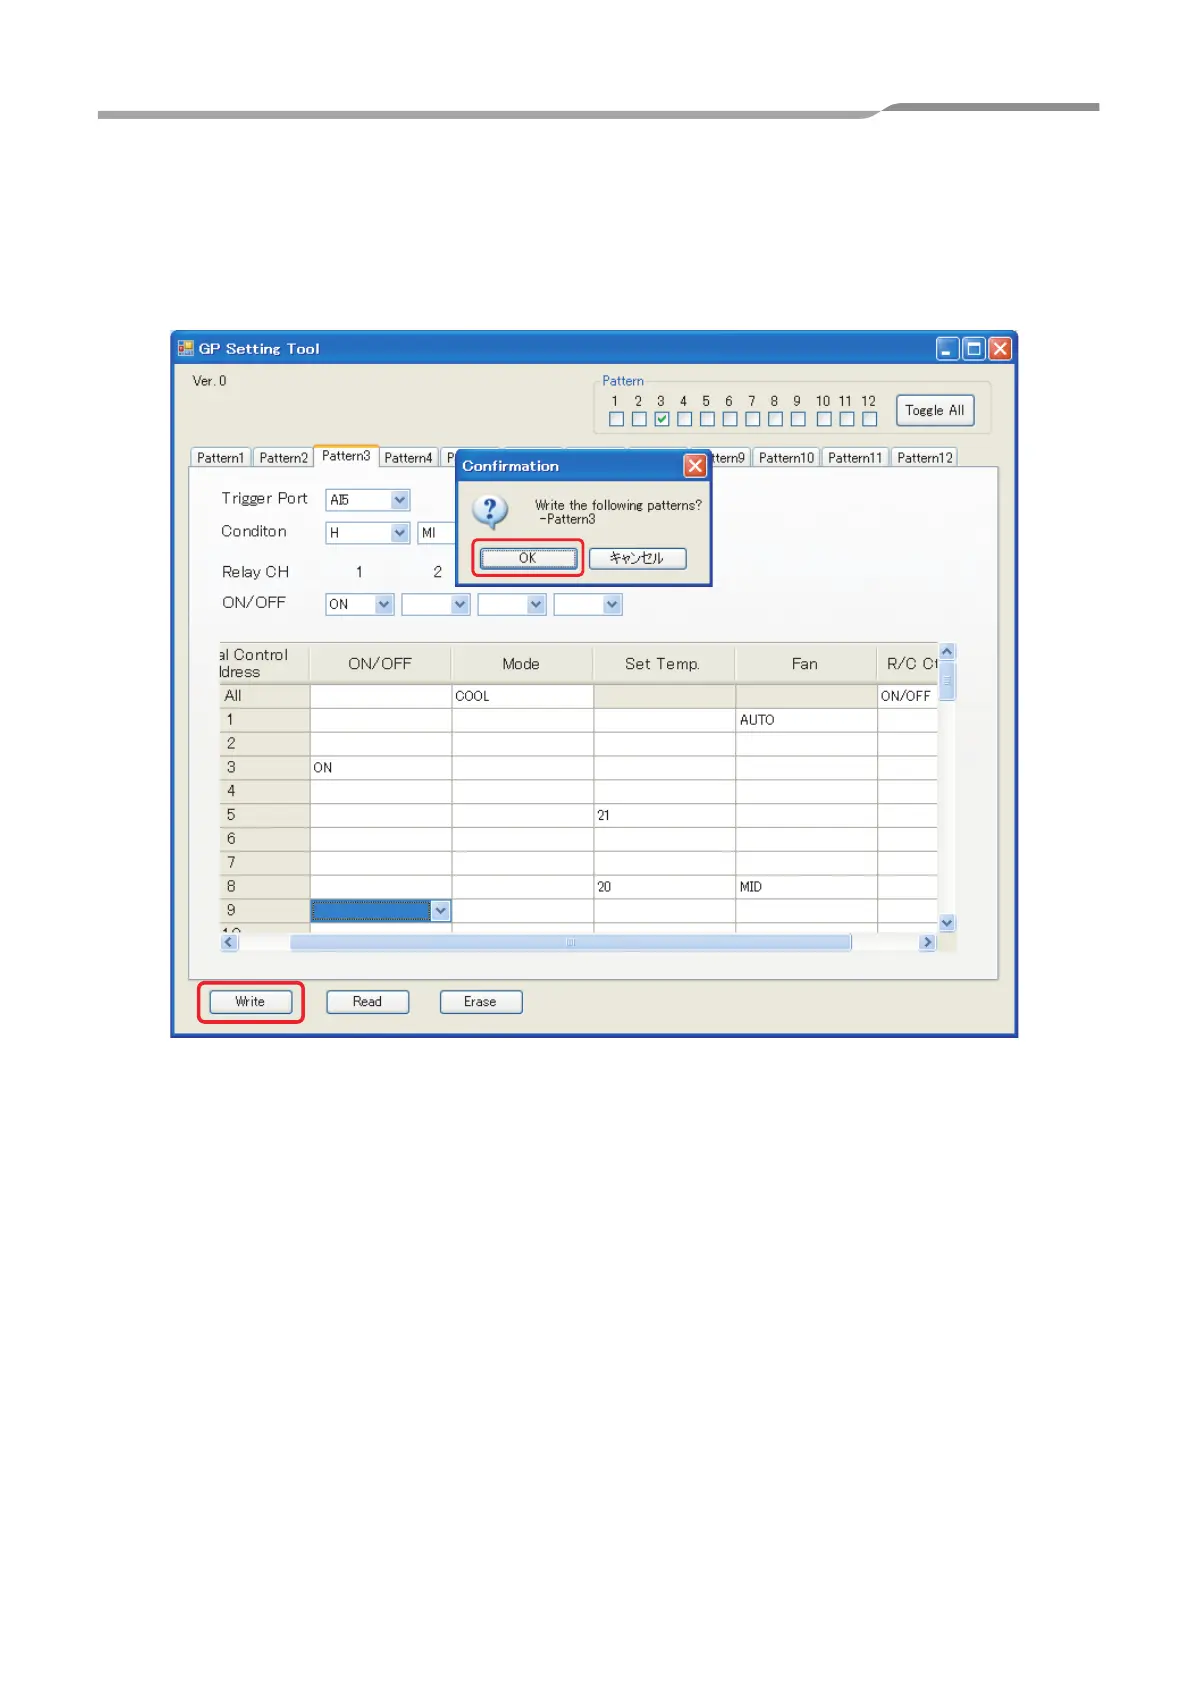Click the Set Temp. column header
Viewport: 1191px width, 1683px height.
664,664
